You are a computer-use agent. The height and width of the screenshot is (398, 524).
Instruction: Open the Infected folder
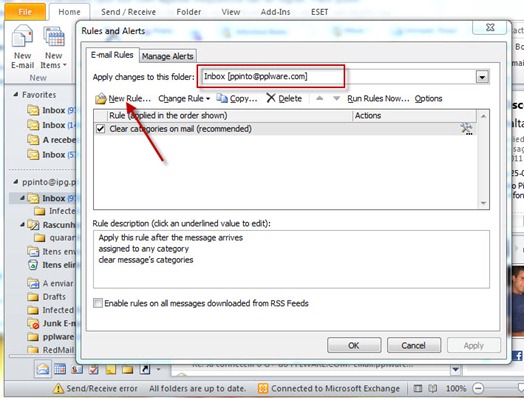coord(51,310)
